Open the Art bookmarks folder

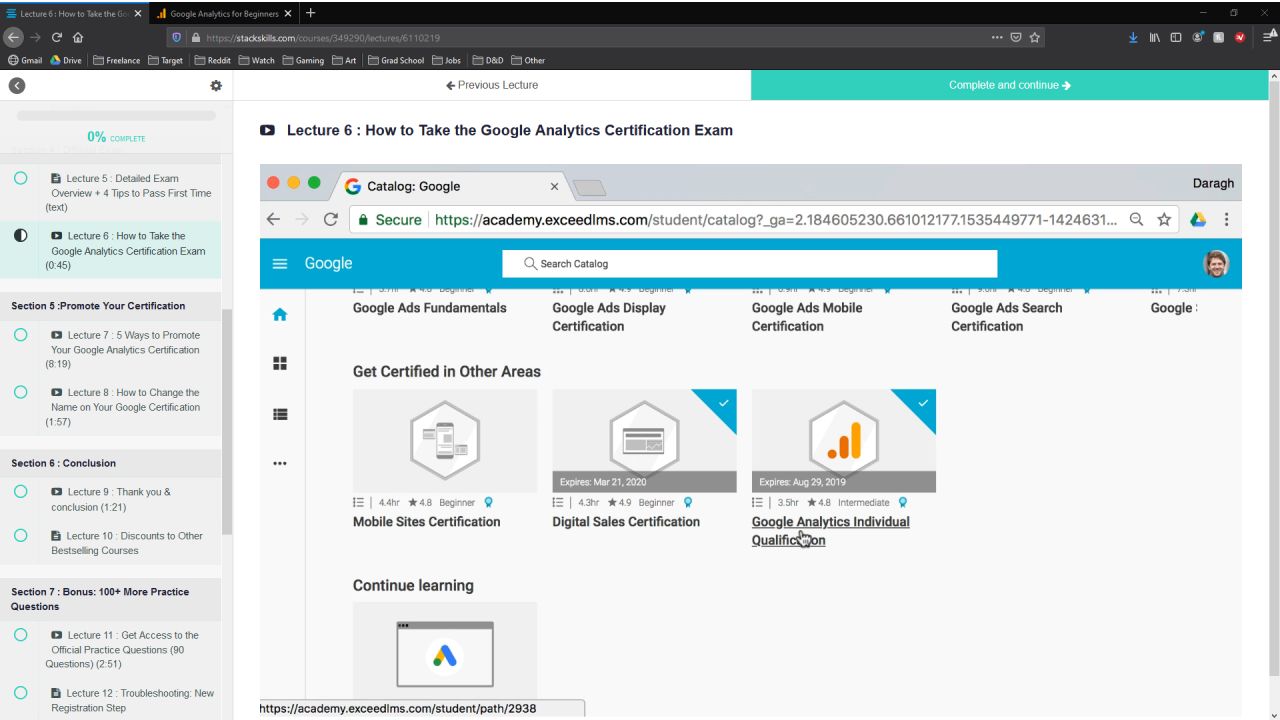(x=344, y=60)
